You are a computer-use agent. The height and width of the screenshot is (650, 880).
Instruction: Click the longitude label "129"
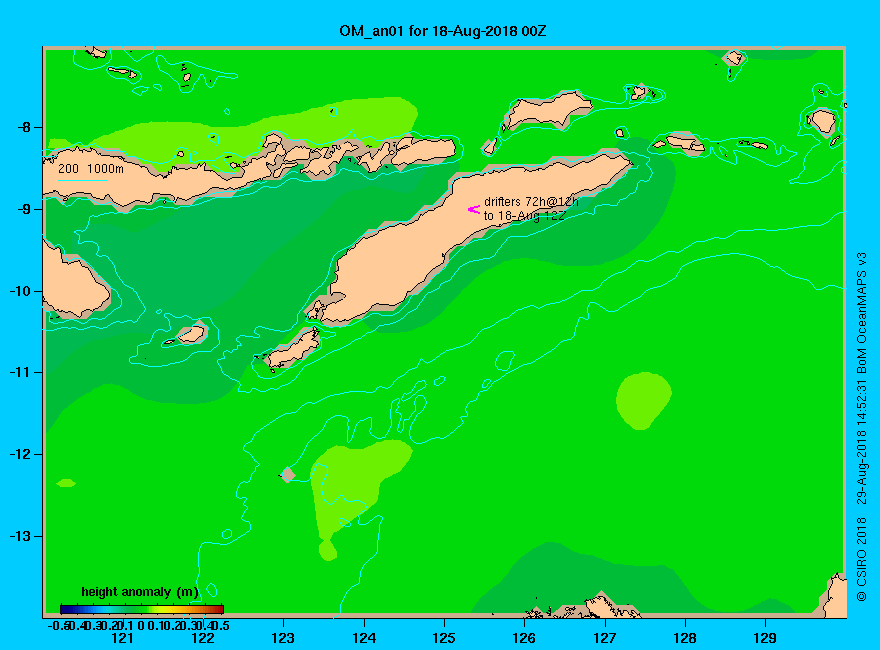coord(765,638)
